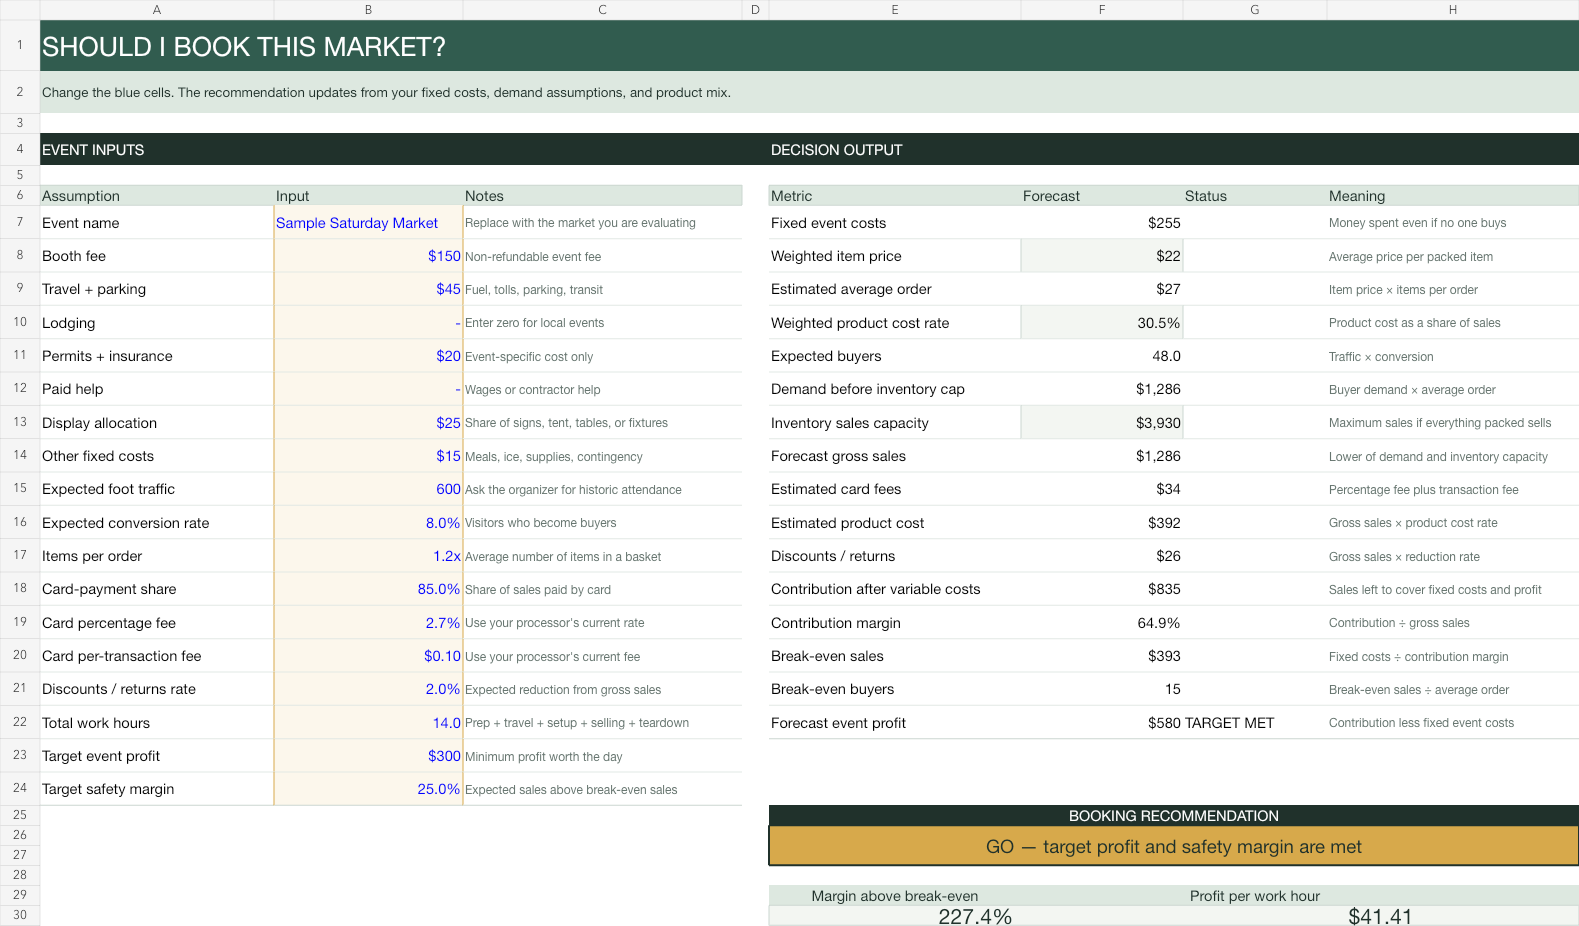Click the TARGET MET status cell
This screenshot has height=926, width=1579.
[x=1255, y=723]
